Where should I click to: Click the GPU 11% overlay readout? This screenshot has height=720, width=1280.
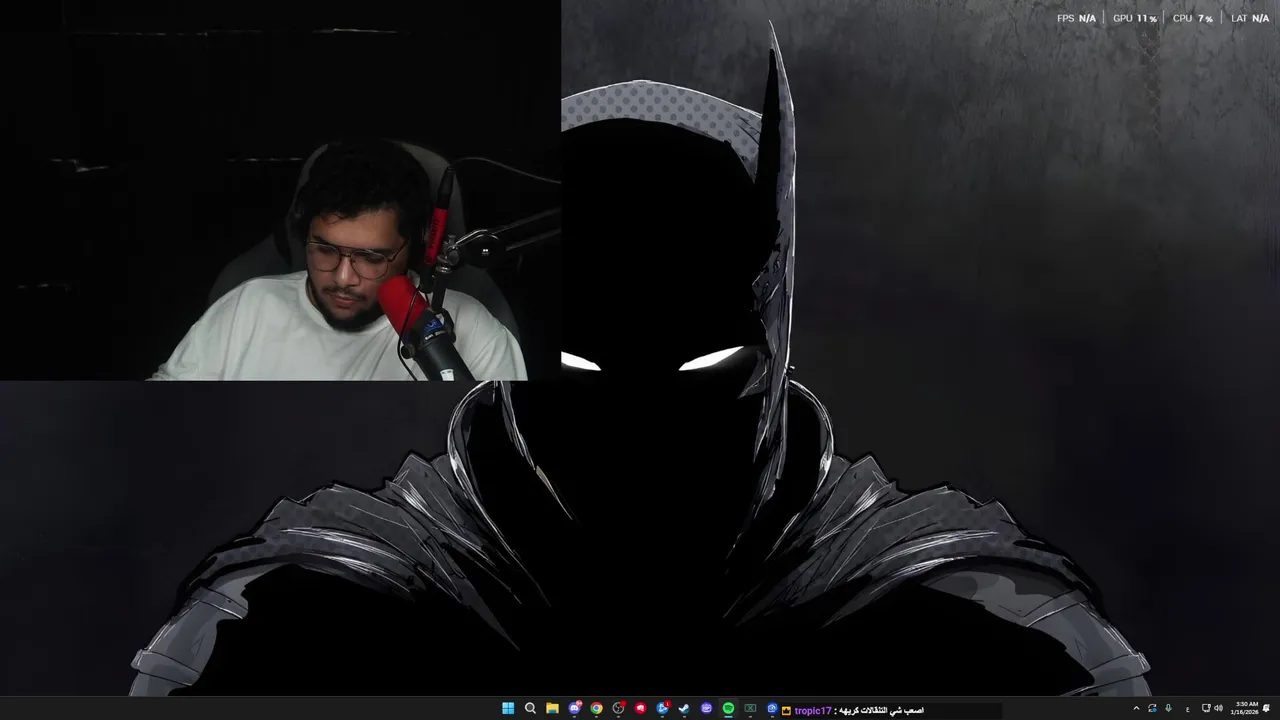pyautogui.click(x=1135, y=18)
